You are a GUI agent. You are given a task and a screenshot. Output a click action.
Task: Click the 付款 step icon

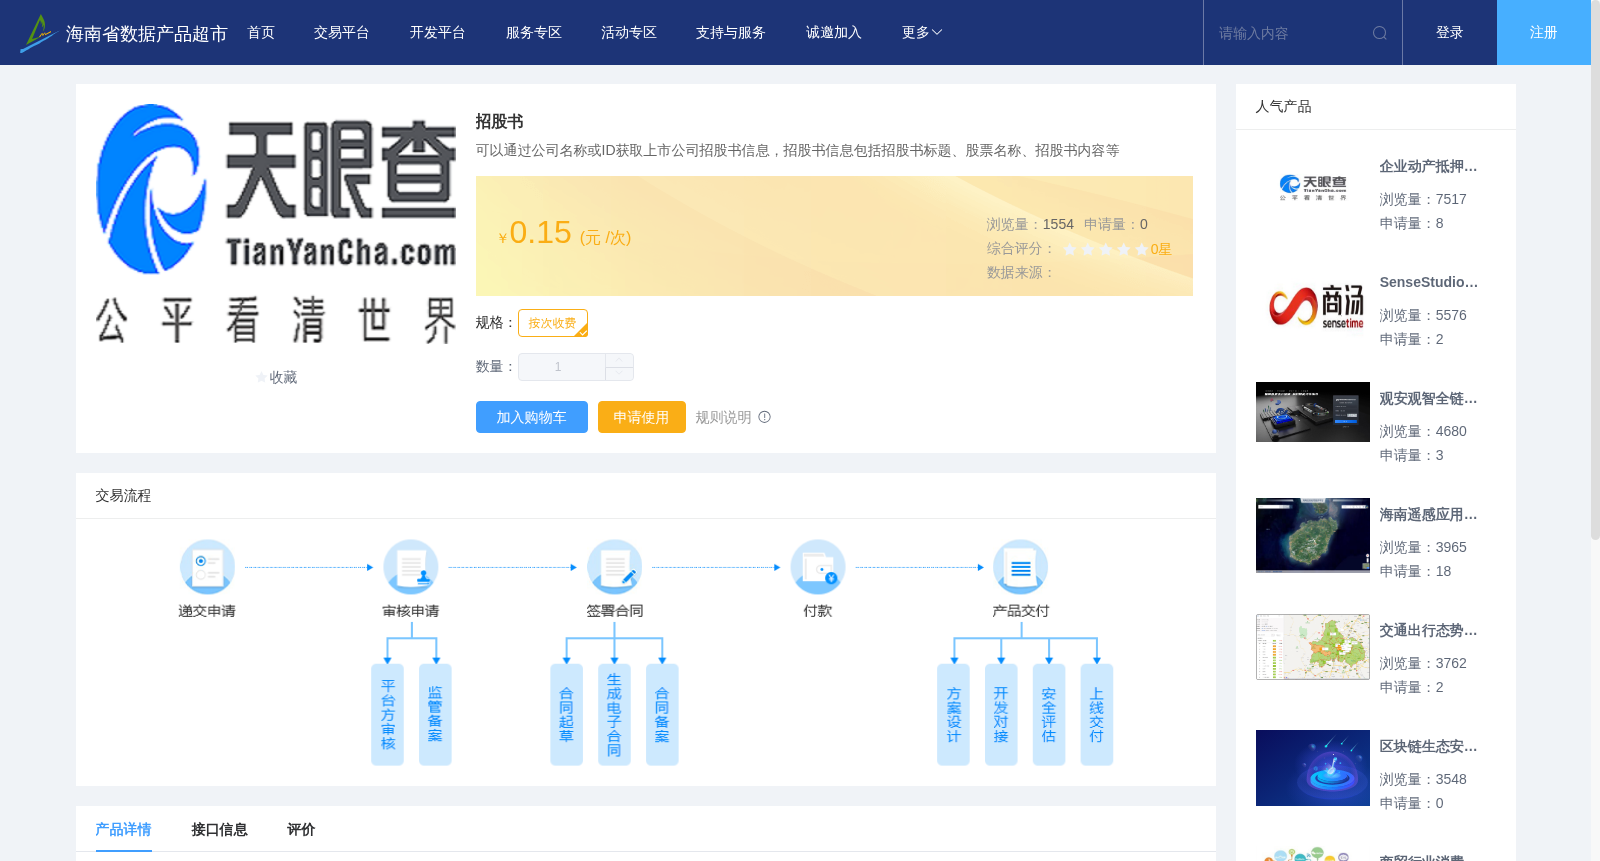818,567
